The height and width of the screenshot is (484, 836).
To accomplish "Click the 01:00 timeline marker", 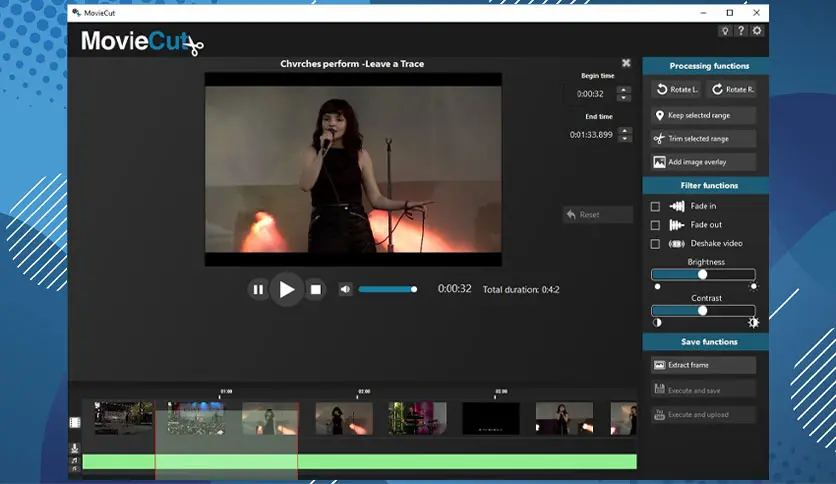I will click(x=226, y=392).
